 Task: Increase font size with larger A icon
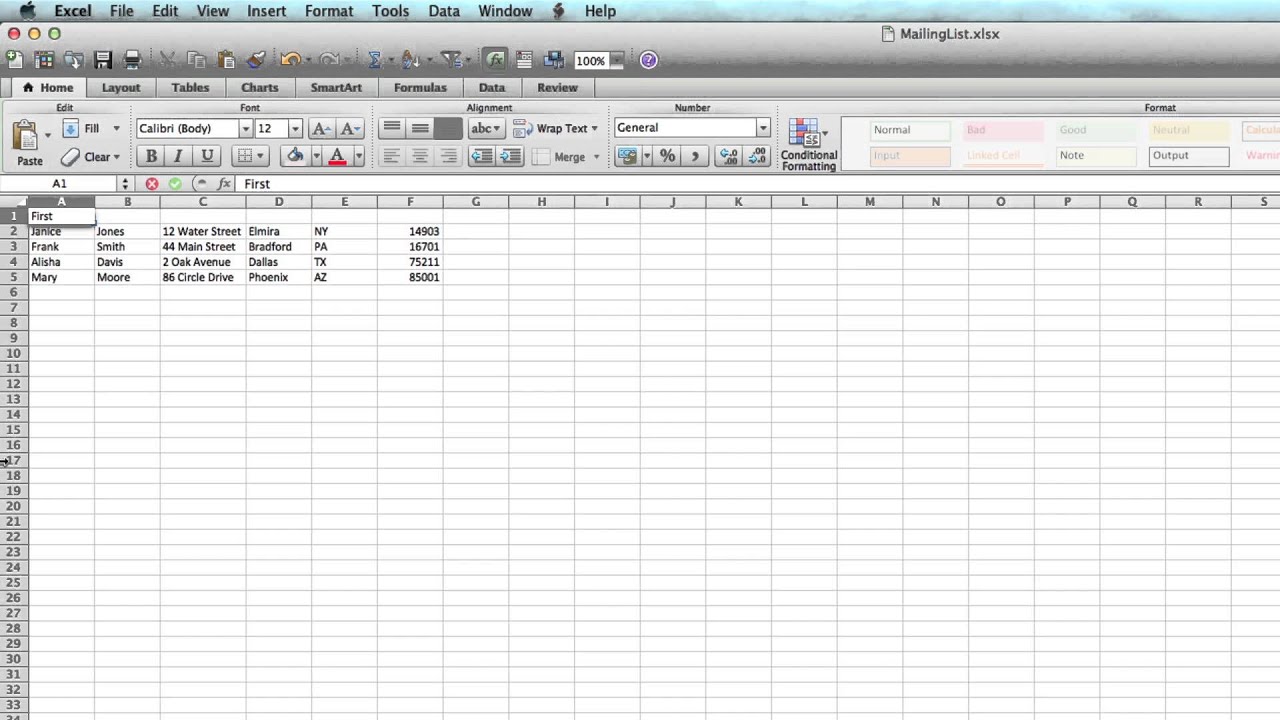(x=321, y=128)
